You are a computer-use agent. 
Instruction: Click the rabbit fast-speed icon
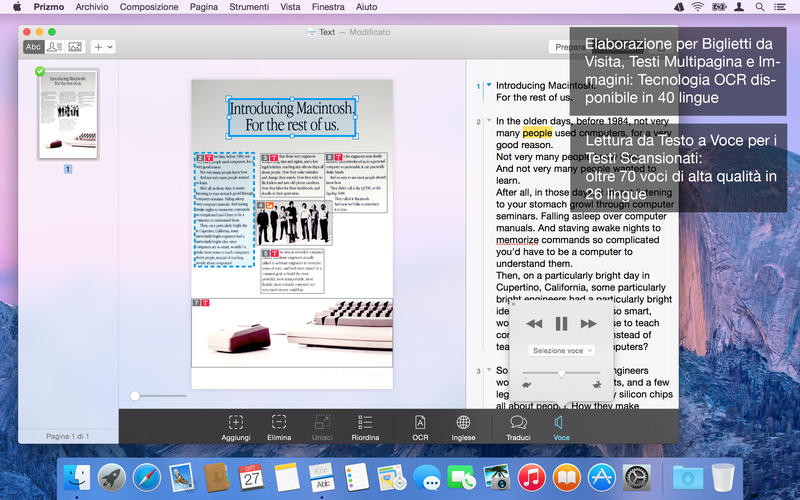596,384
